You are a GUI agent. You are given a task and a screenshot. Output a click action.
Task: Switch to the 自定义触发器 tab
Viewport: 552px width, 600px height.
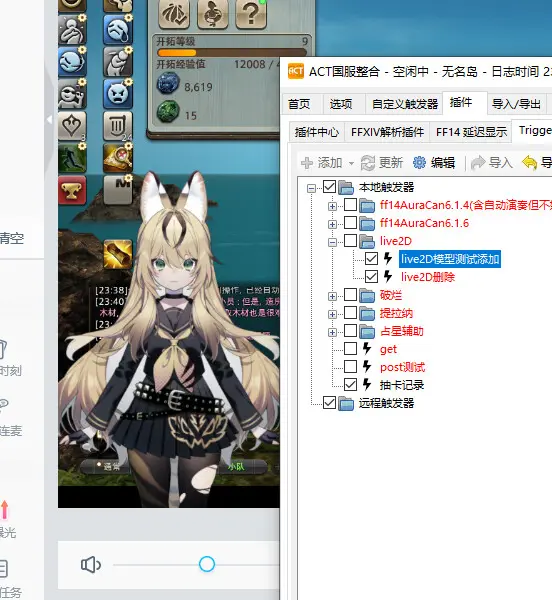click(x=405, y=104)
